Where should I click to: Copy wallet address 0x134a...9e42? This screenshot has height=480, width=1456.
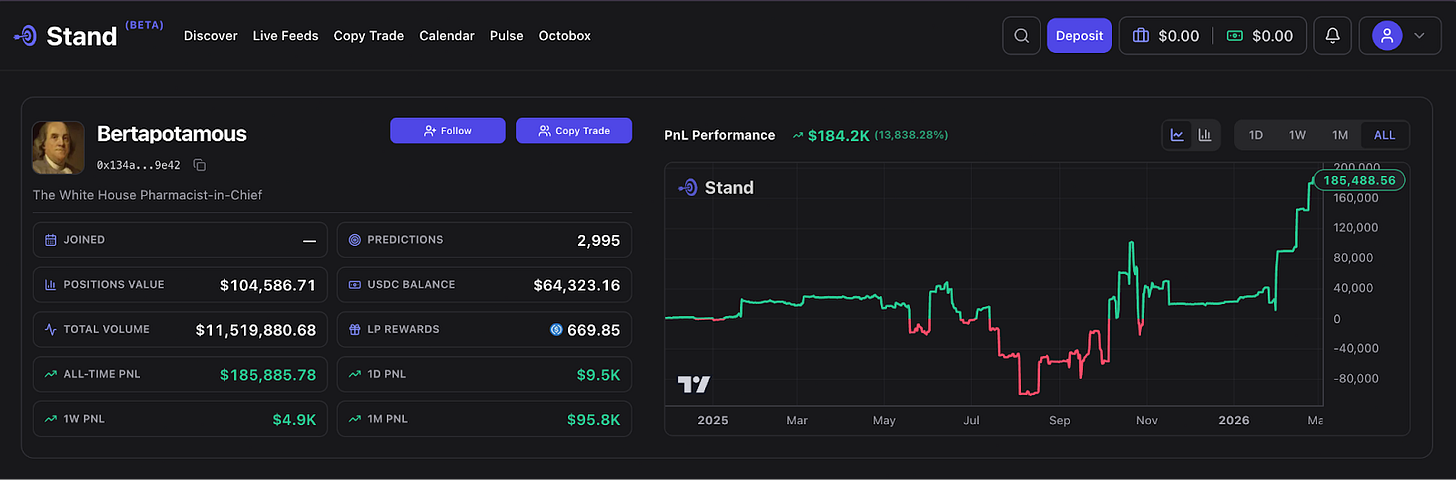click(200, 165)
